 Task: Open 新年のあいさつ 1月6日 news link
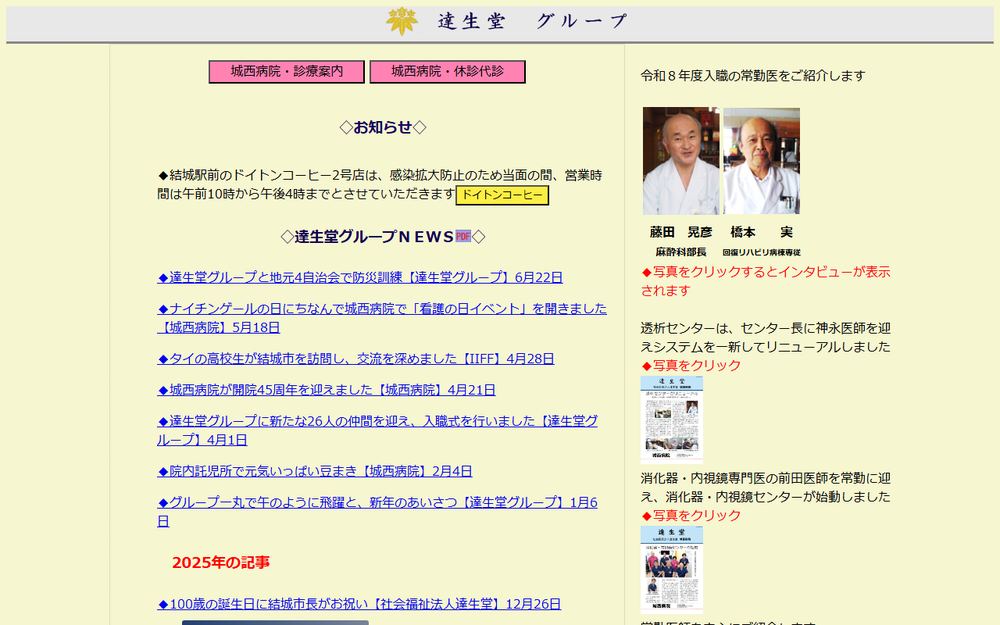(x=377, y=511)
